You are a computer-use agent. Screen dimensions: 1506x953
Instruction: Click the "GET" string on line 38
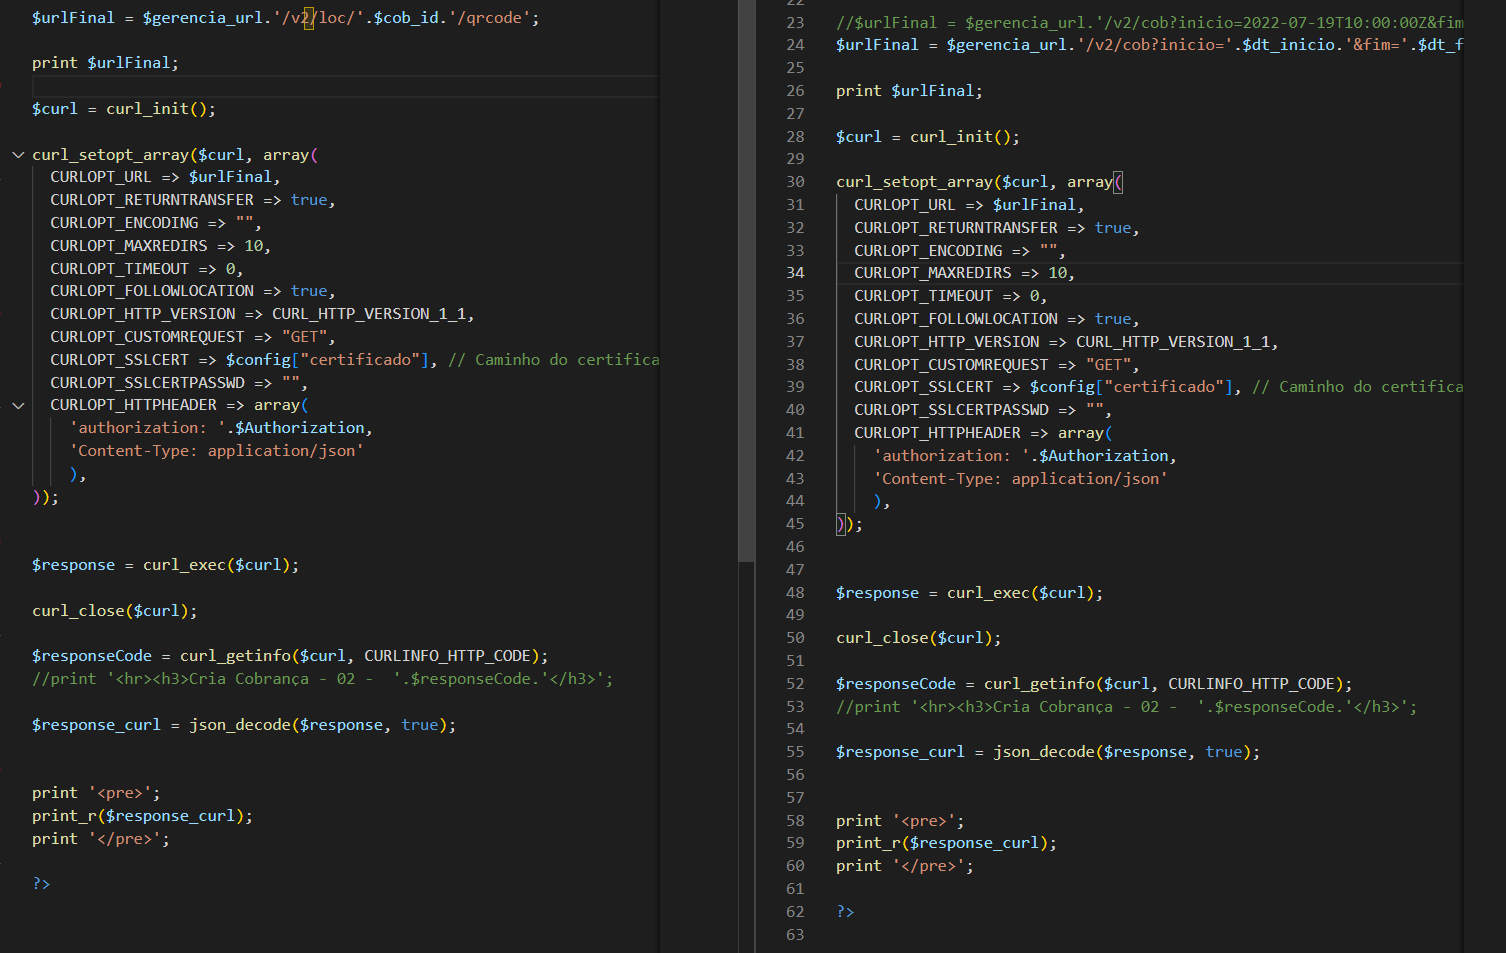click(x=1108, y=365)
